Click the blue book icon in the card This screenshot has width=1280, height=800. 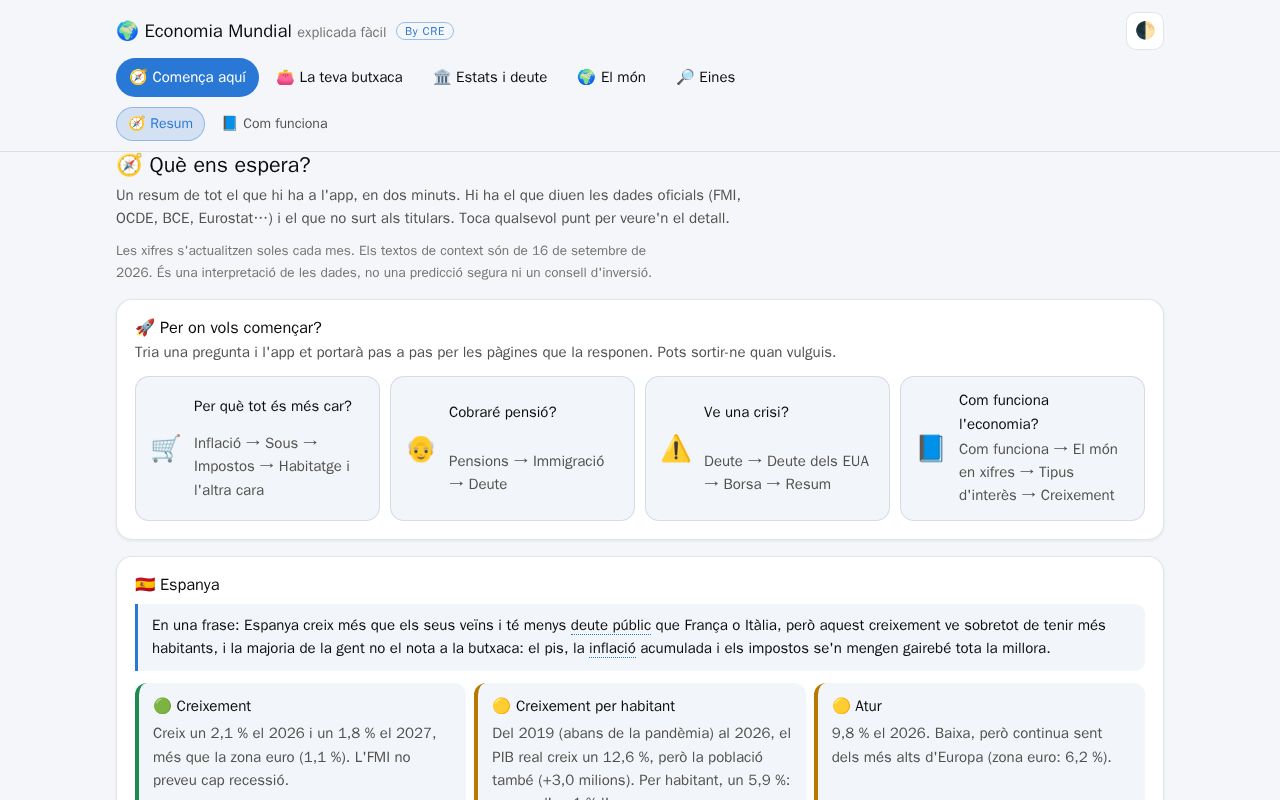(x=931, y=448)
